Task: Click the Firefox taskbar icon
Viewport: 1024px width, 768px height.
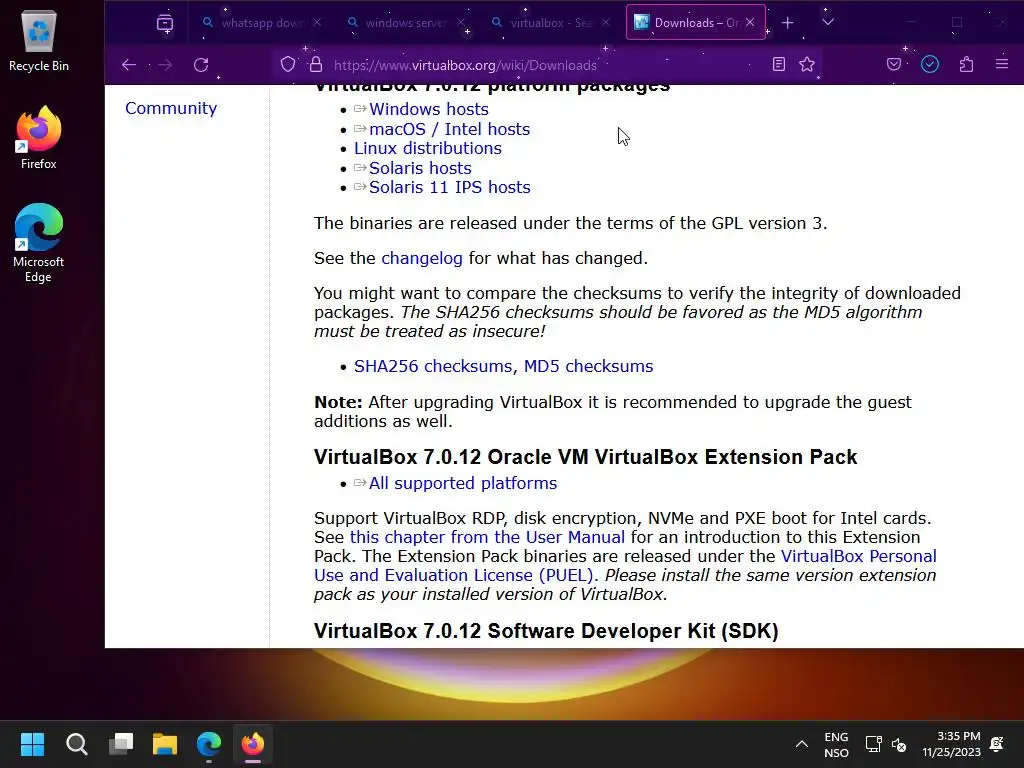Action: tap(253, 744)
